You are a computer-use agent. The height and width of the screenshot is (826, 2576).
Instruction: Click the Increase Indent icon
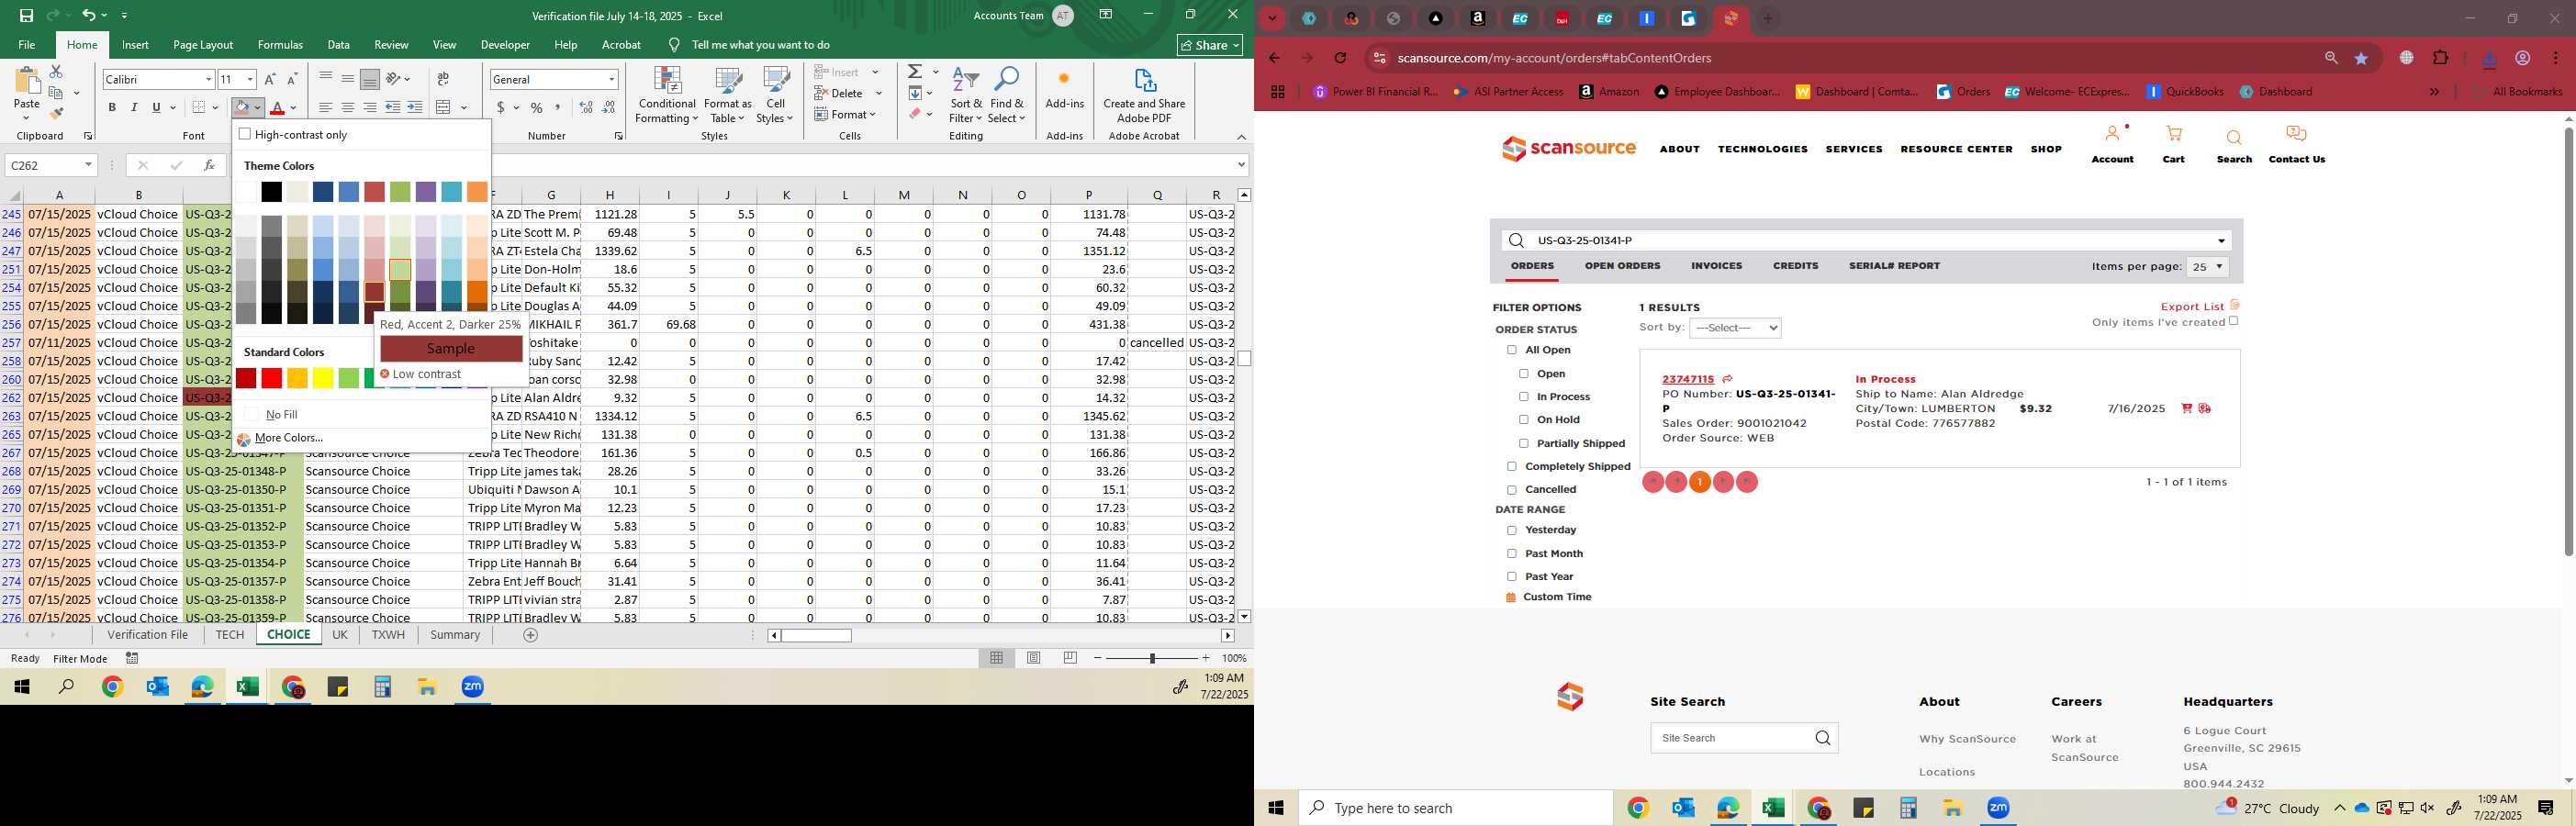coord(415,108)
